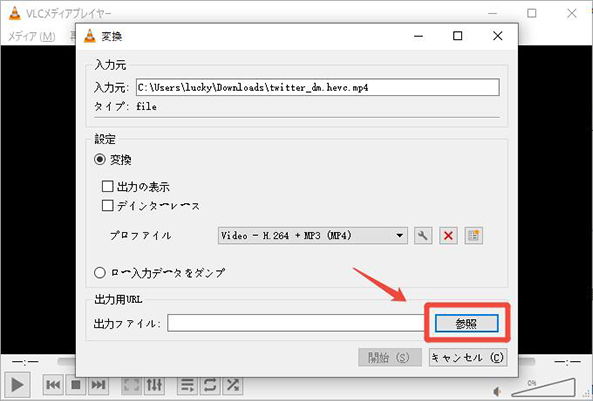Minimize VLC main window
593x401 pixels.
(x=492, y=13)
